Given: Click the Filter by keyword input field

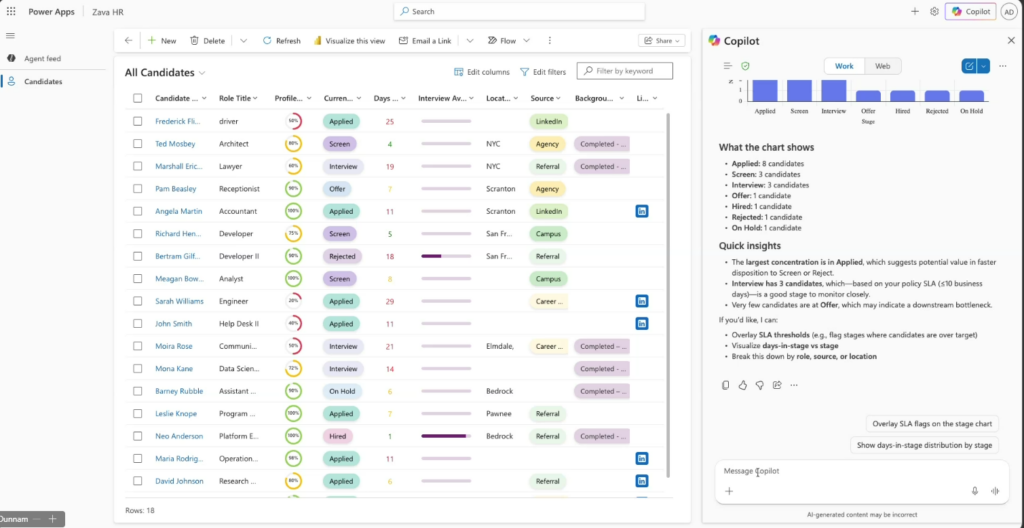Looking at the screenshot, I should pyautogui.click(x=632, y=71).
